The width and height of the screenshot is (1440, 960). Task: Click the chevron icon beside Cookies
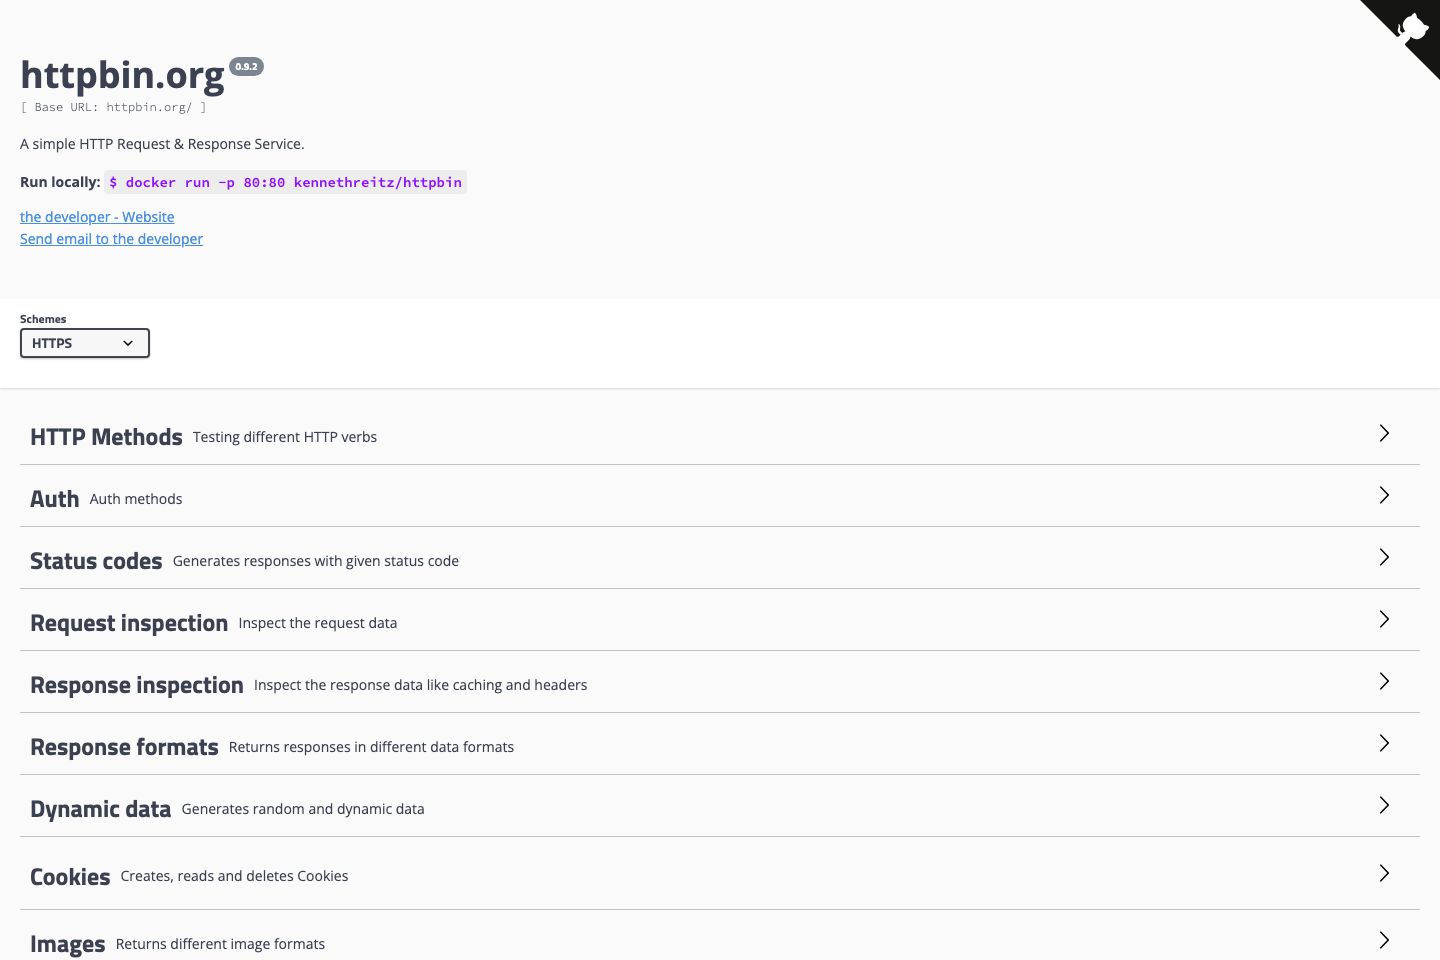(x=1384, y=873)
